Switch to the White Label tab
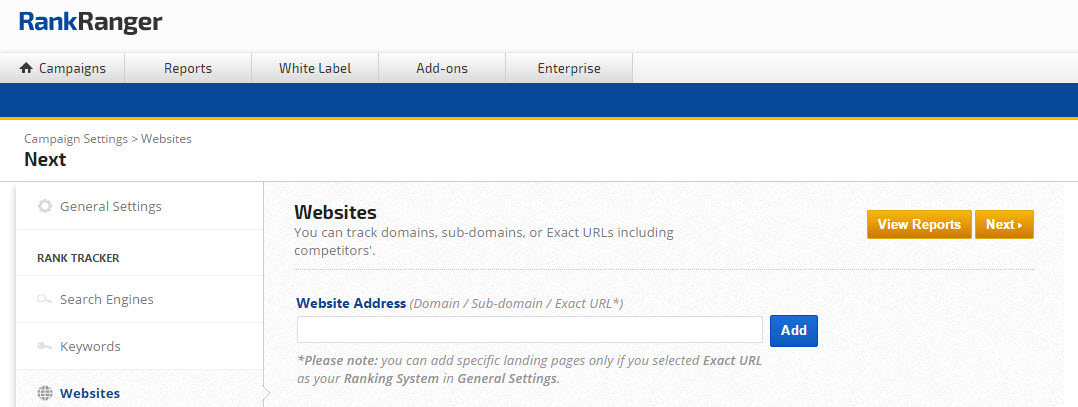The height and width of the screenshot is (407, 1078). click(x=315, y=69)
